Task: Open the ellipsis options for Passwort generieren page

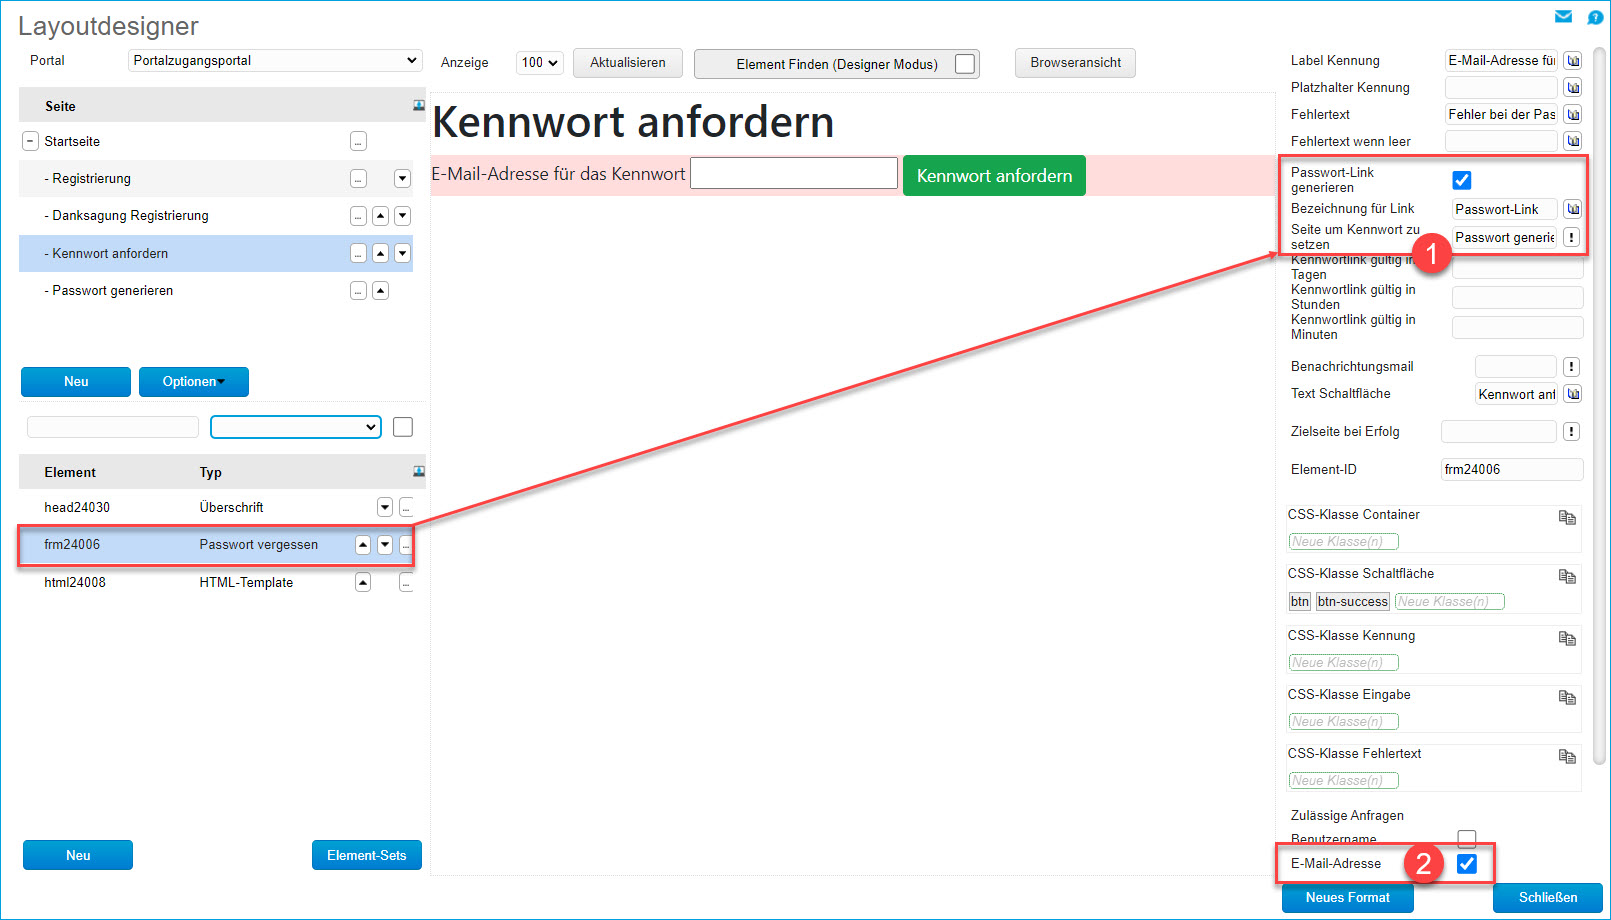Action: [358, 291]
